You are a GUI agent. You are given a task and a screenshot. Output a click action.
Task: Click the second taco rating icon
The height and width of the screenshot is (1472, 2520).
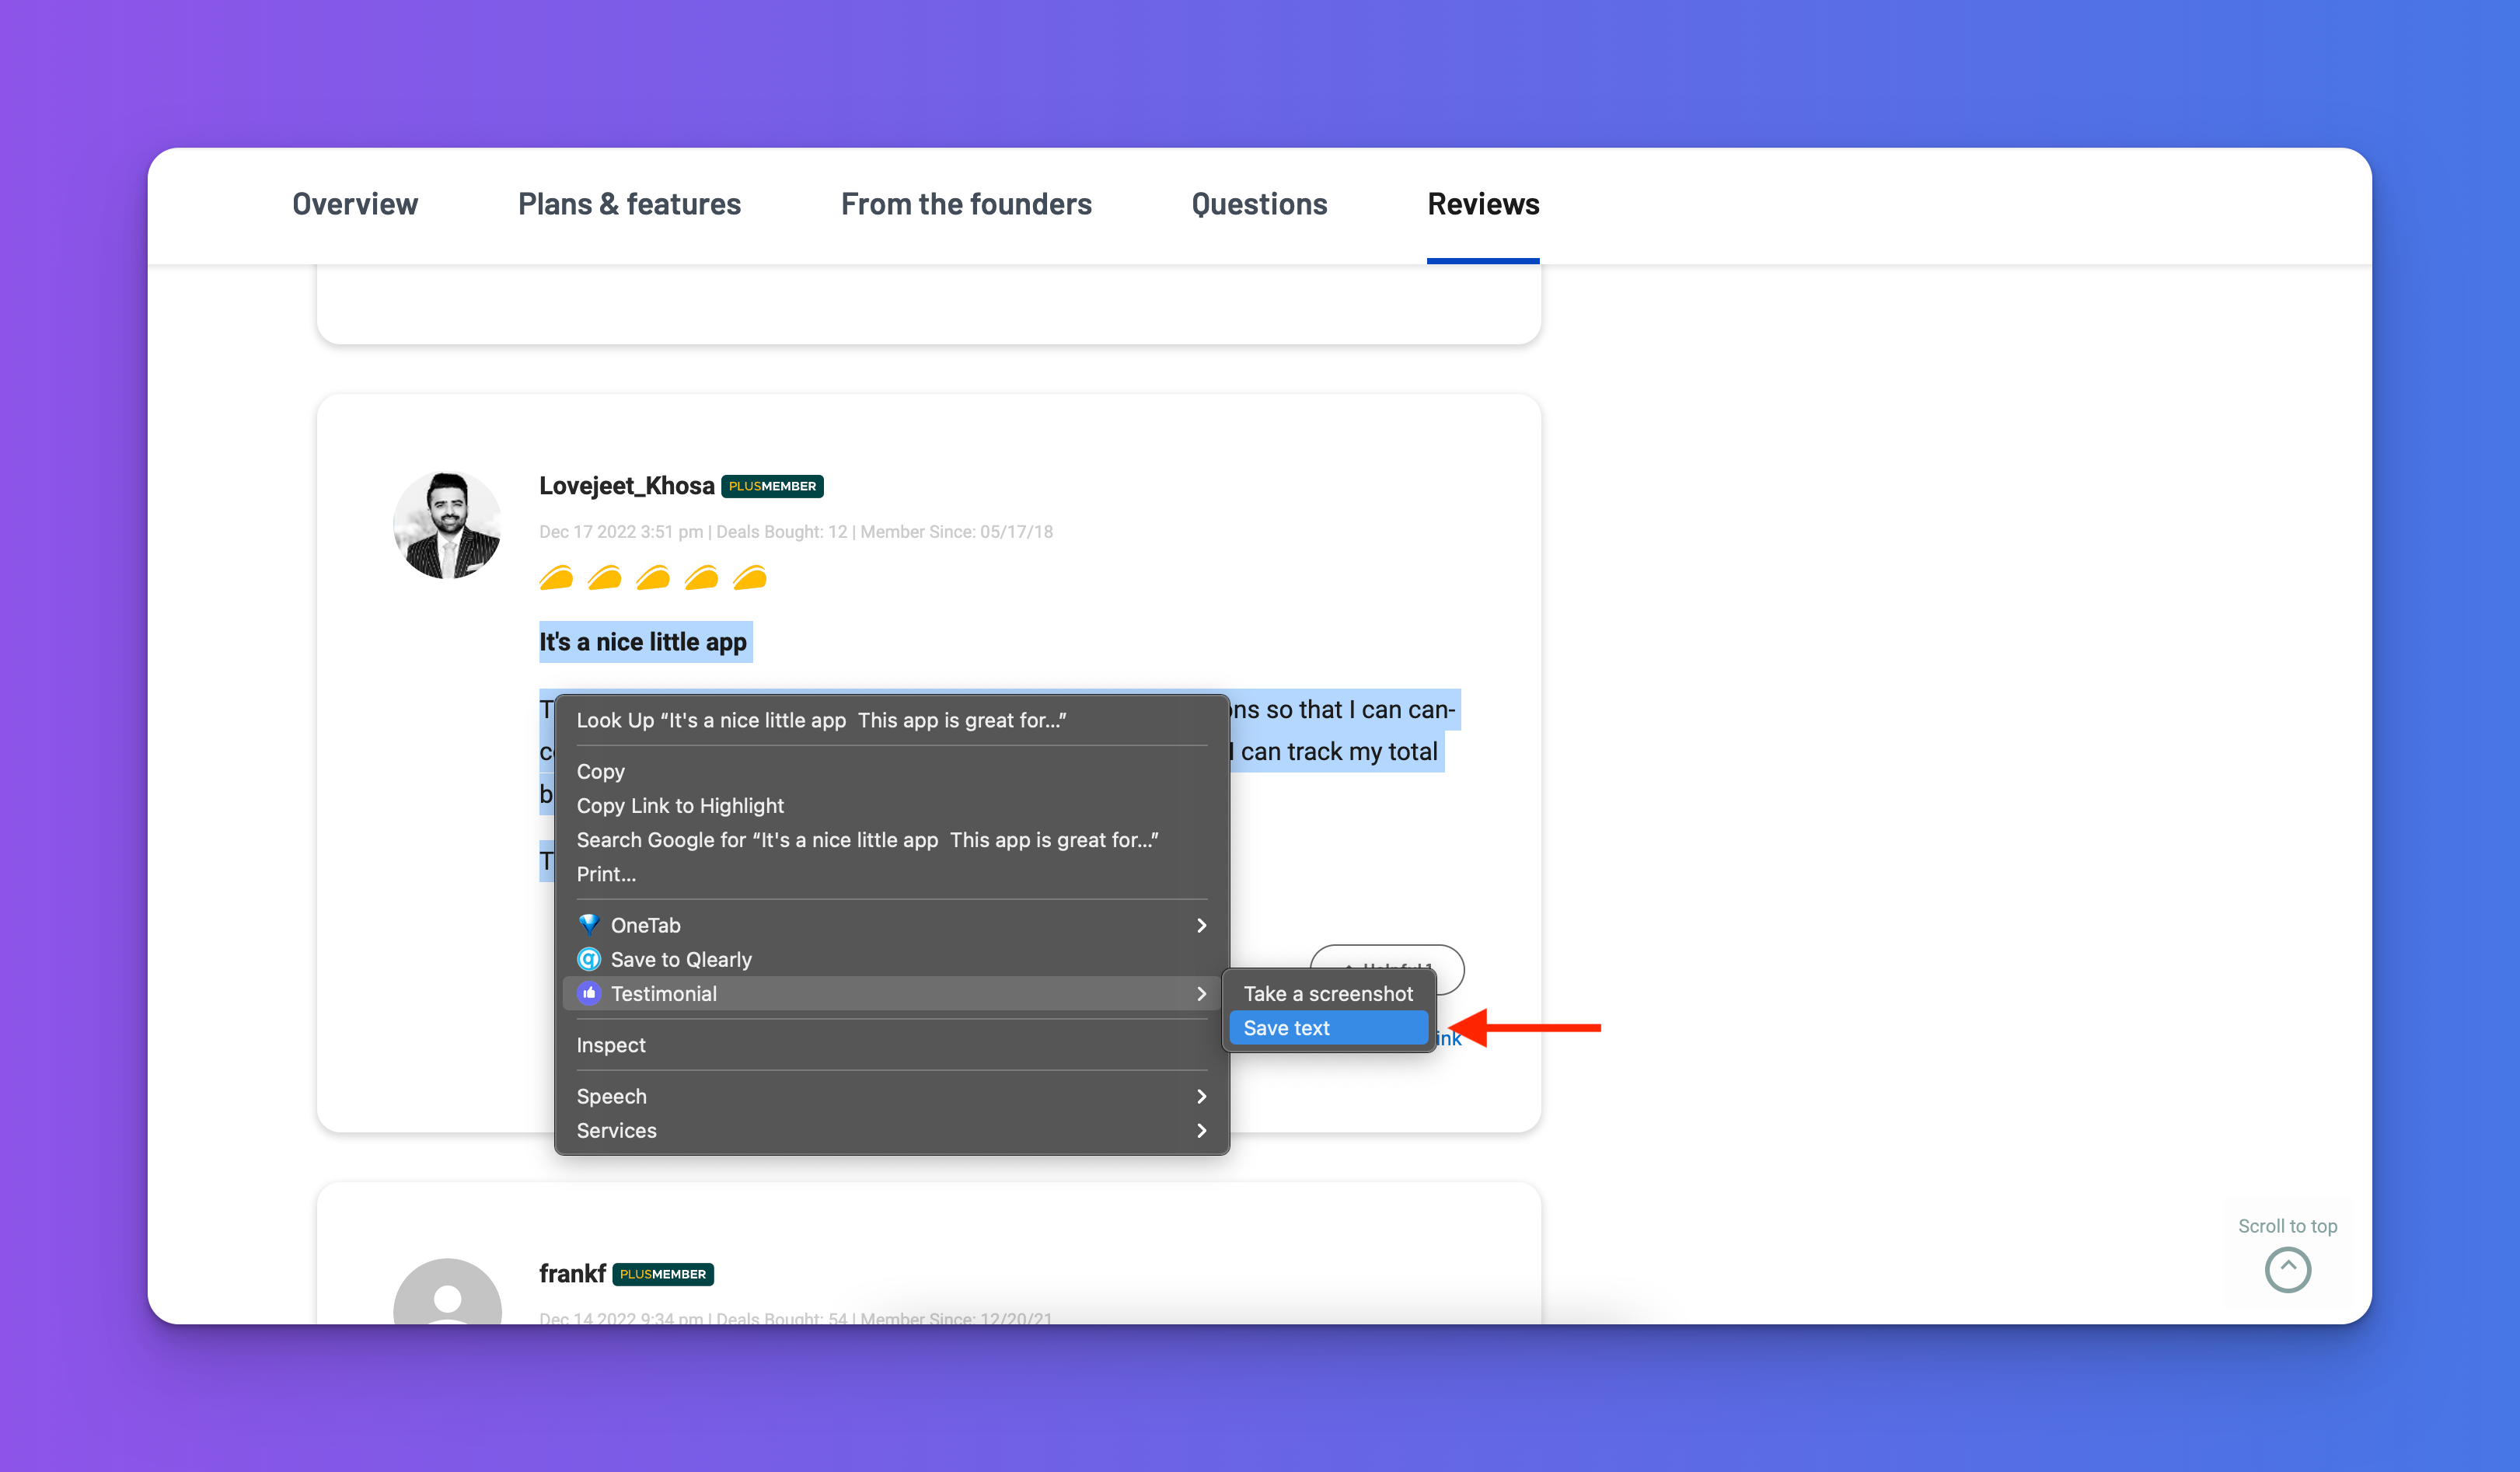point(605,578)
